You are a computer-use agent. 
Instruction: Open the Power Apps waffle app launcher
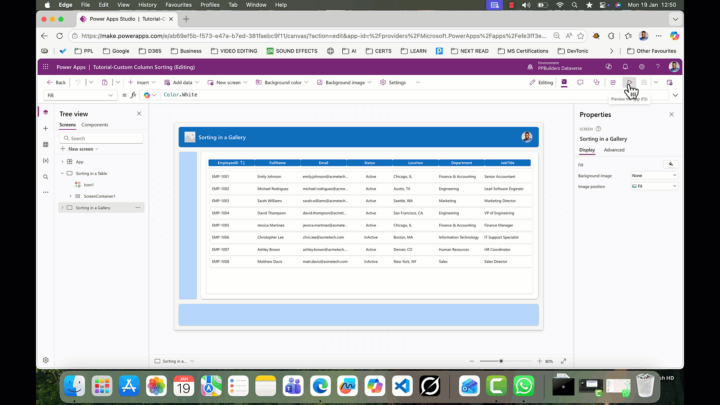pyautogui.click(x=45, y=67)
